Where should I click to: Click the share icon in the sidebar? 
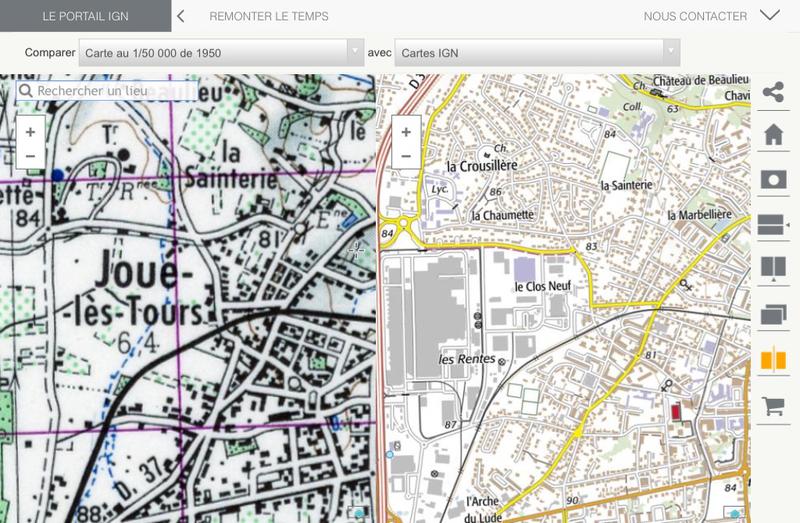[772, 93]
